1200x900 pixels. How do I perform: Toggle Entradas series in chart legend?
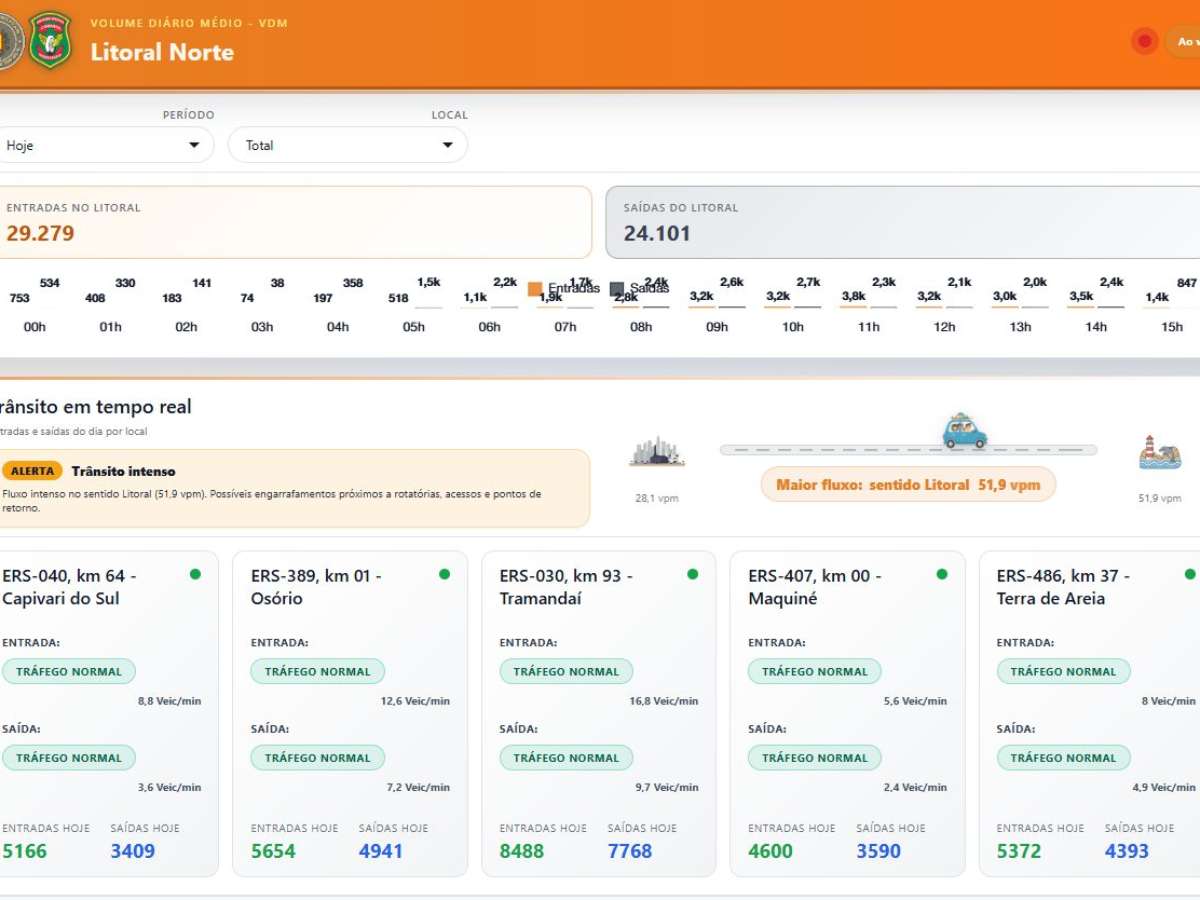point(564,289)
